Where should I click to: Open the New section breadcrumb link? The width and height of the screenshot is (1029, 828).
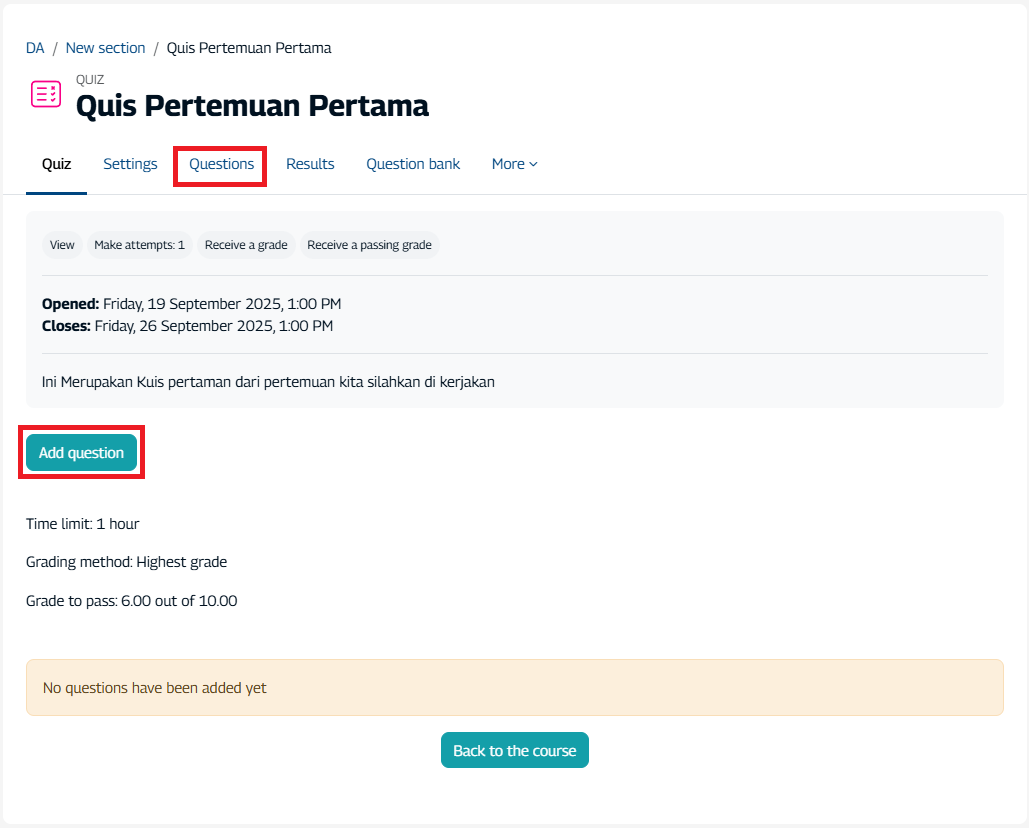click(105, 47)
